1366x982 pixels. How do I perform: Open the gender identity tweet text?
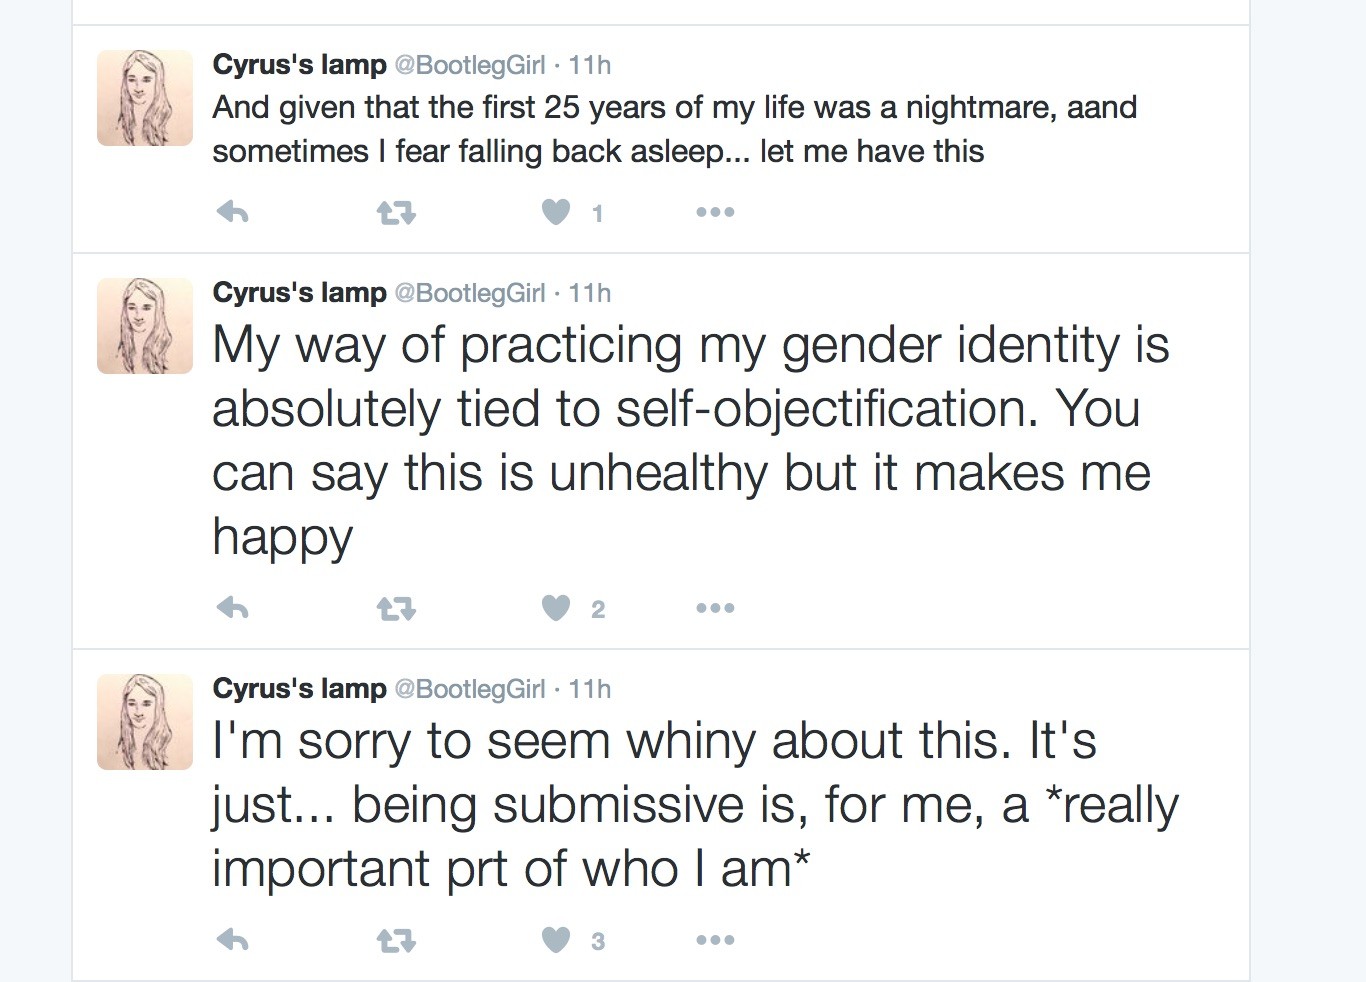click(x=691, y=441)
